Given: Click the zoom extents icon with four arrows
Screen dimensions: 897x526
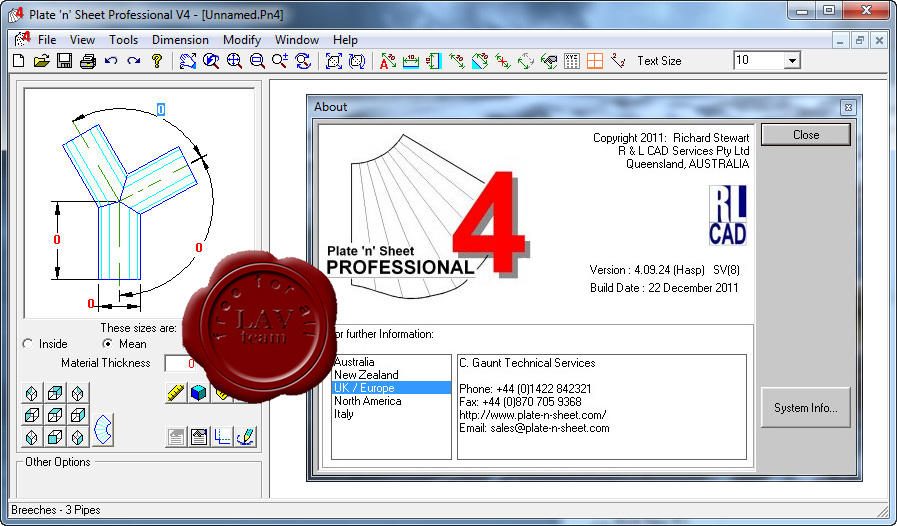Looking at the screenshot, I should point(334,61).
